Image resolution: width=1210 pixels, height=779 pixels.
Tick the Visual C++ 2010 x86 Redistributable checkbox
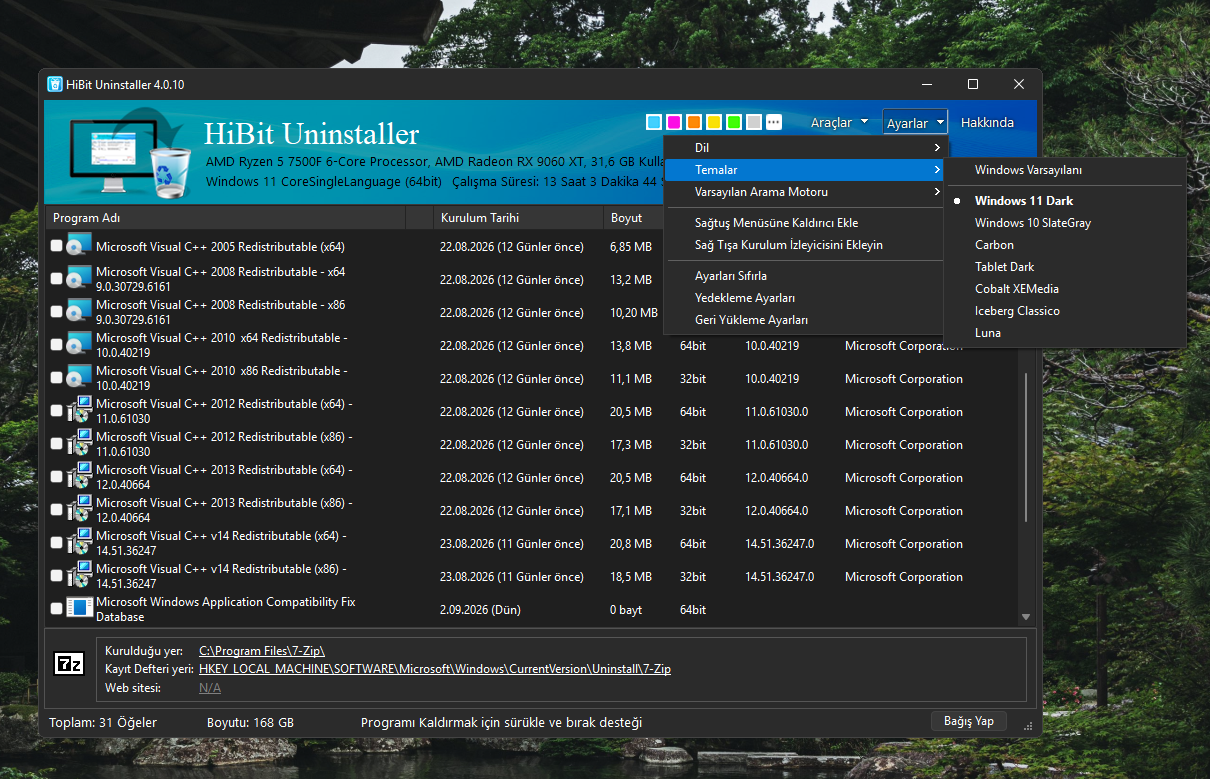(56, 378)
